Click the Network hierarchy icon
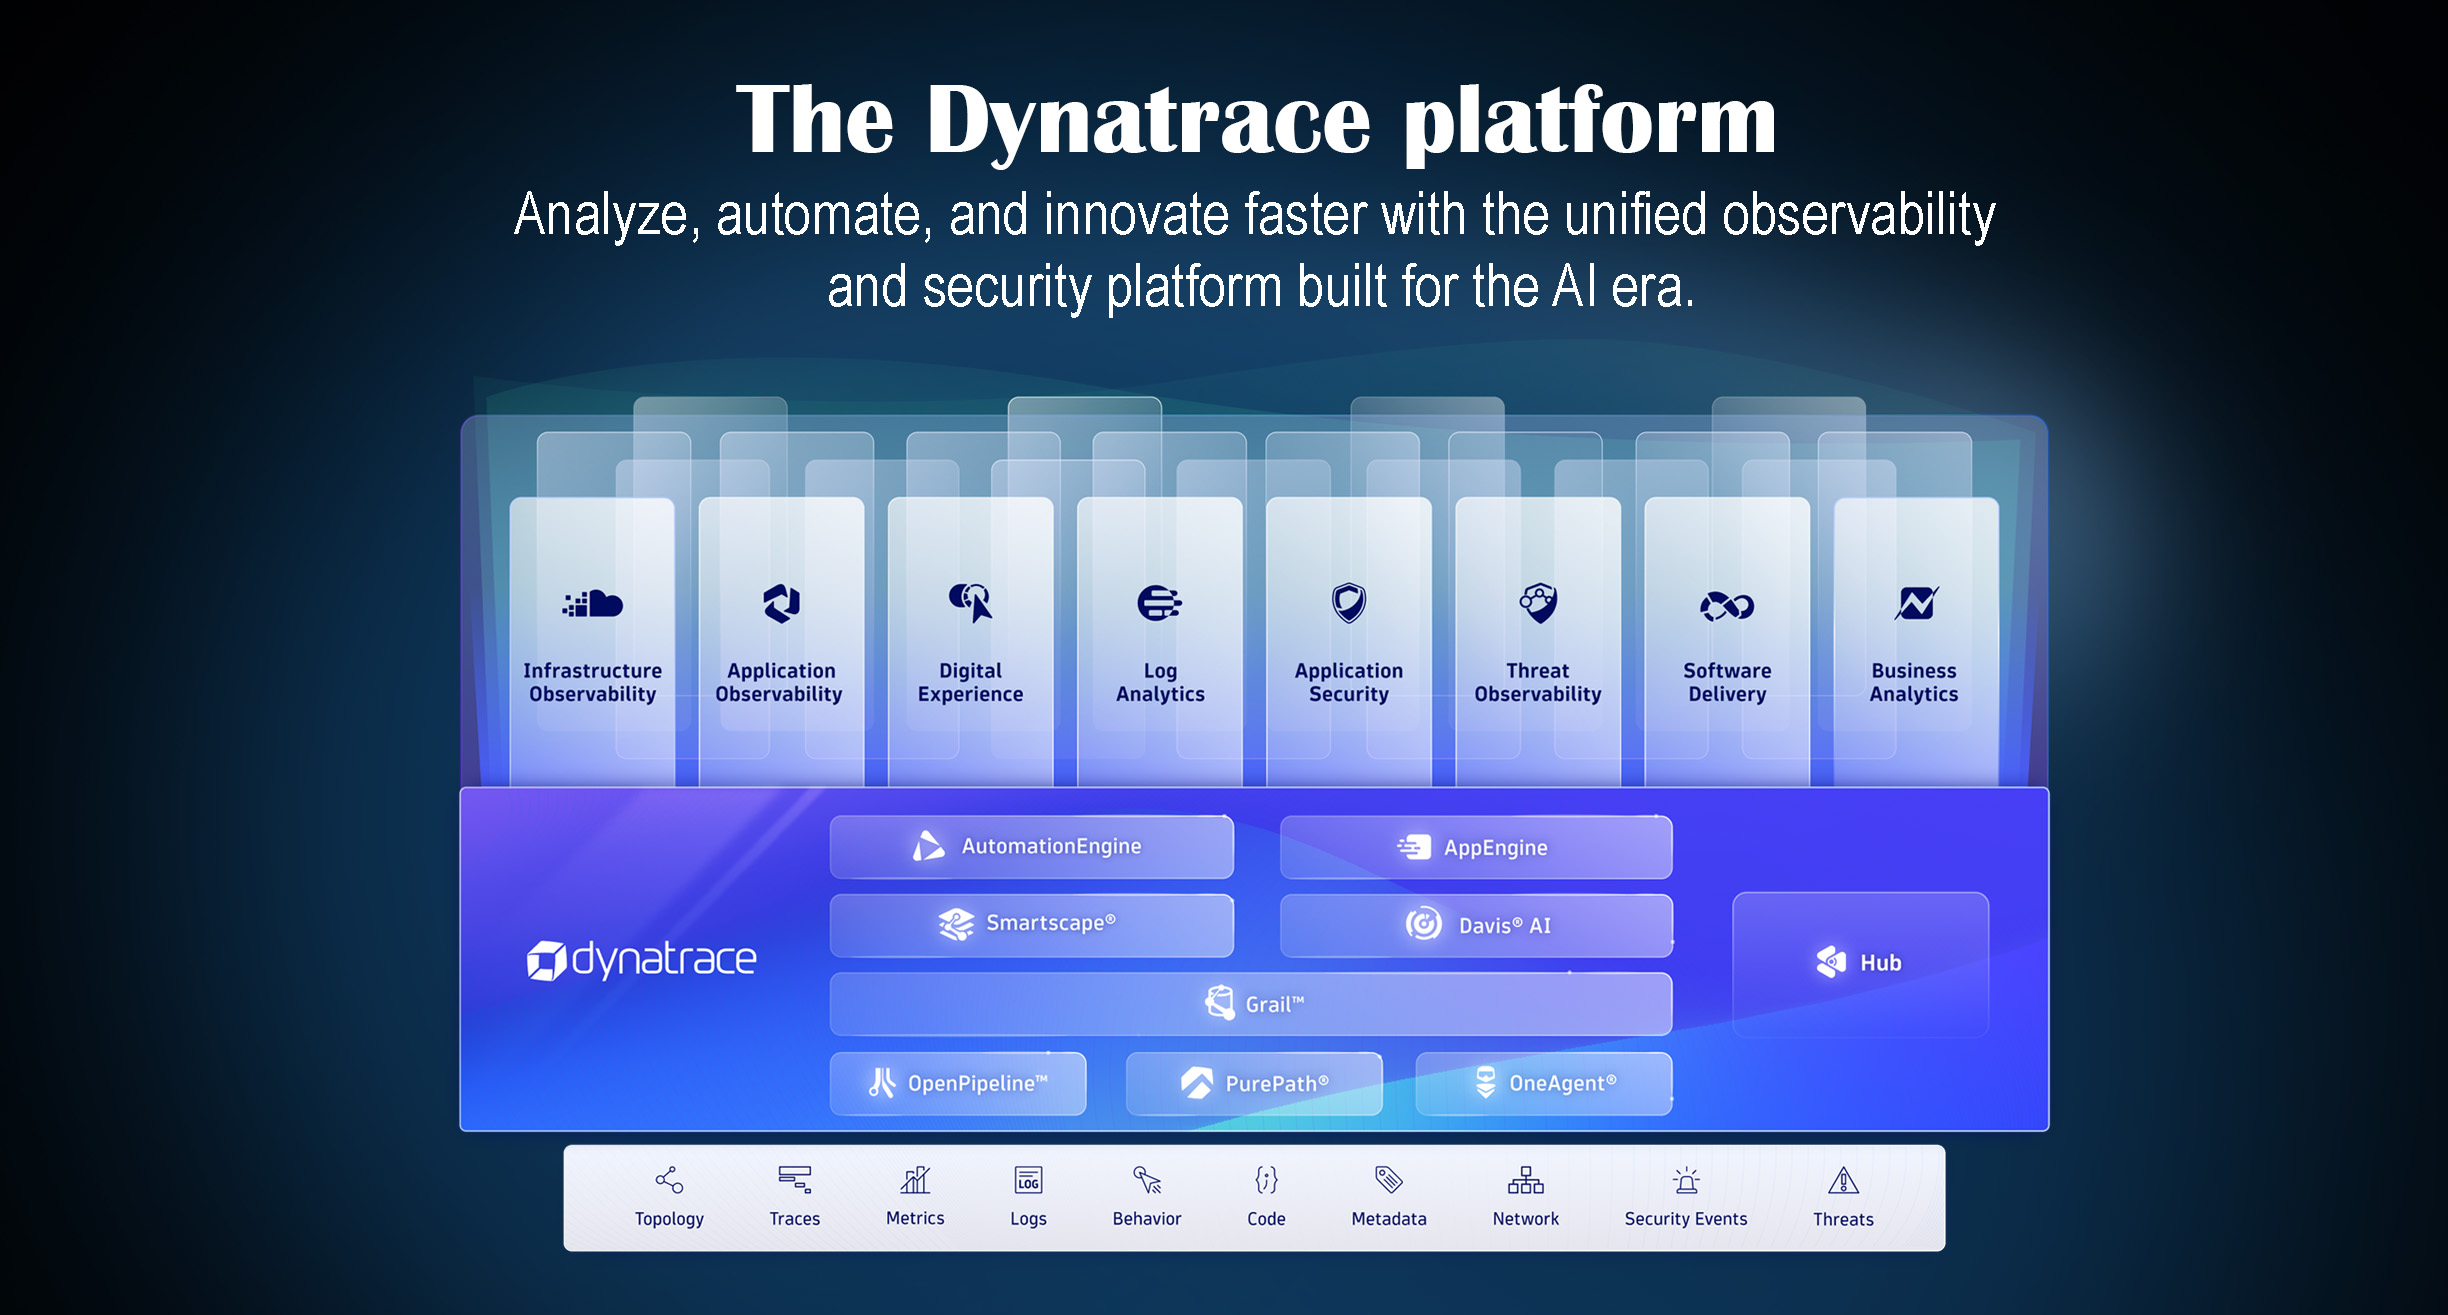Screen dimensions: 2448x1315 [x=1526, y=1180]
